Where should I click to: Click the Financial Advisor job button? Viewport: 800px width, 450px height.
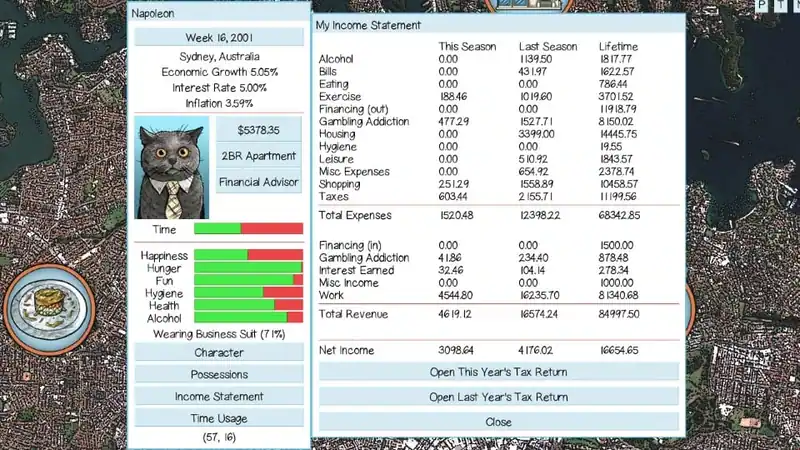258,182
